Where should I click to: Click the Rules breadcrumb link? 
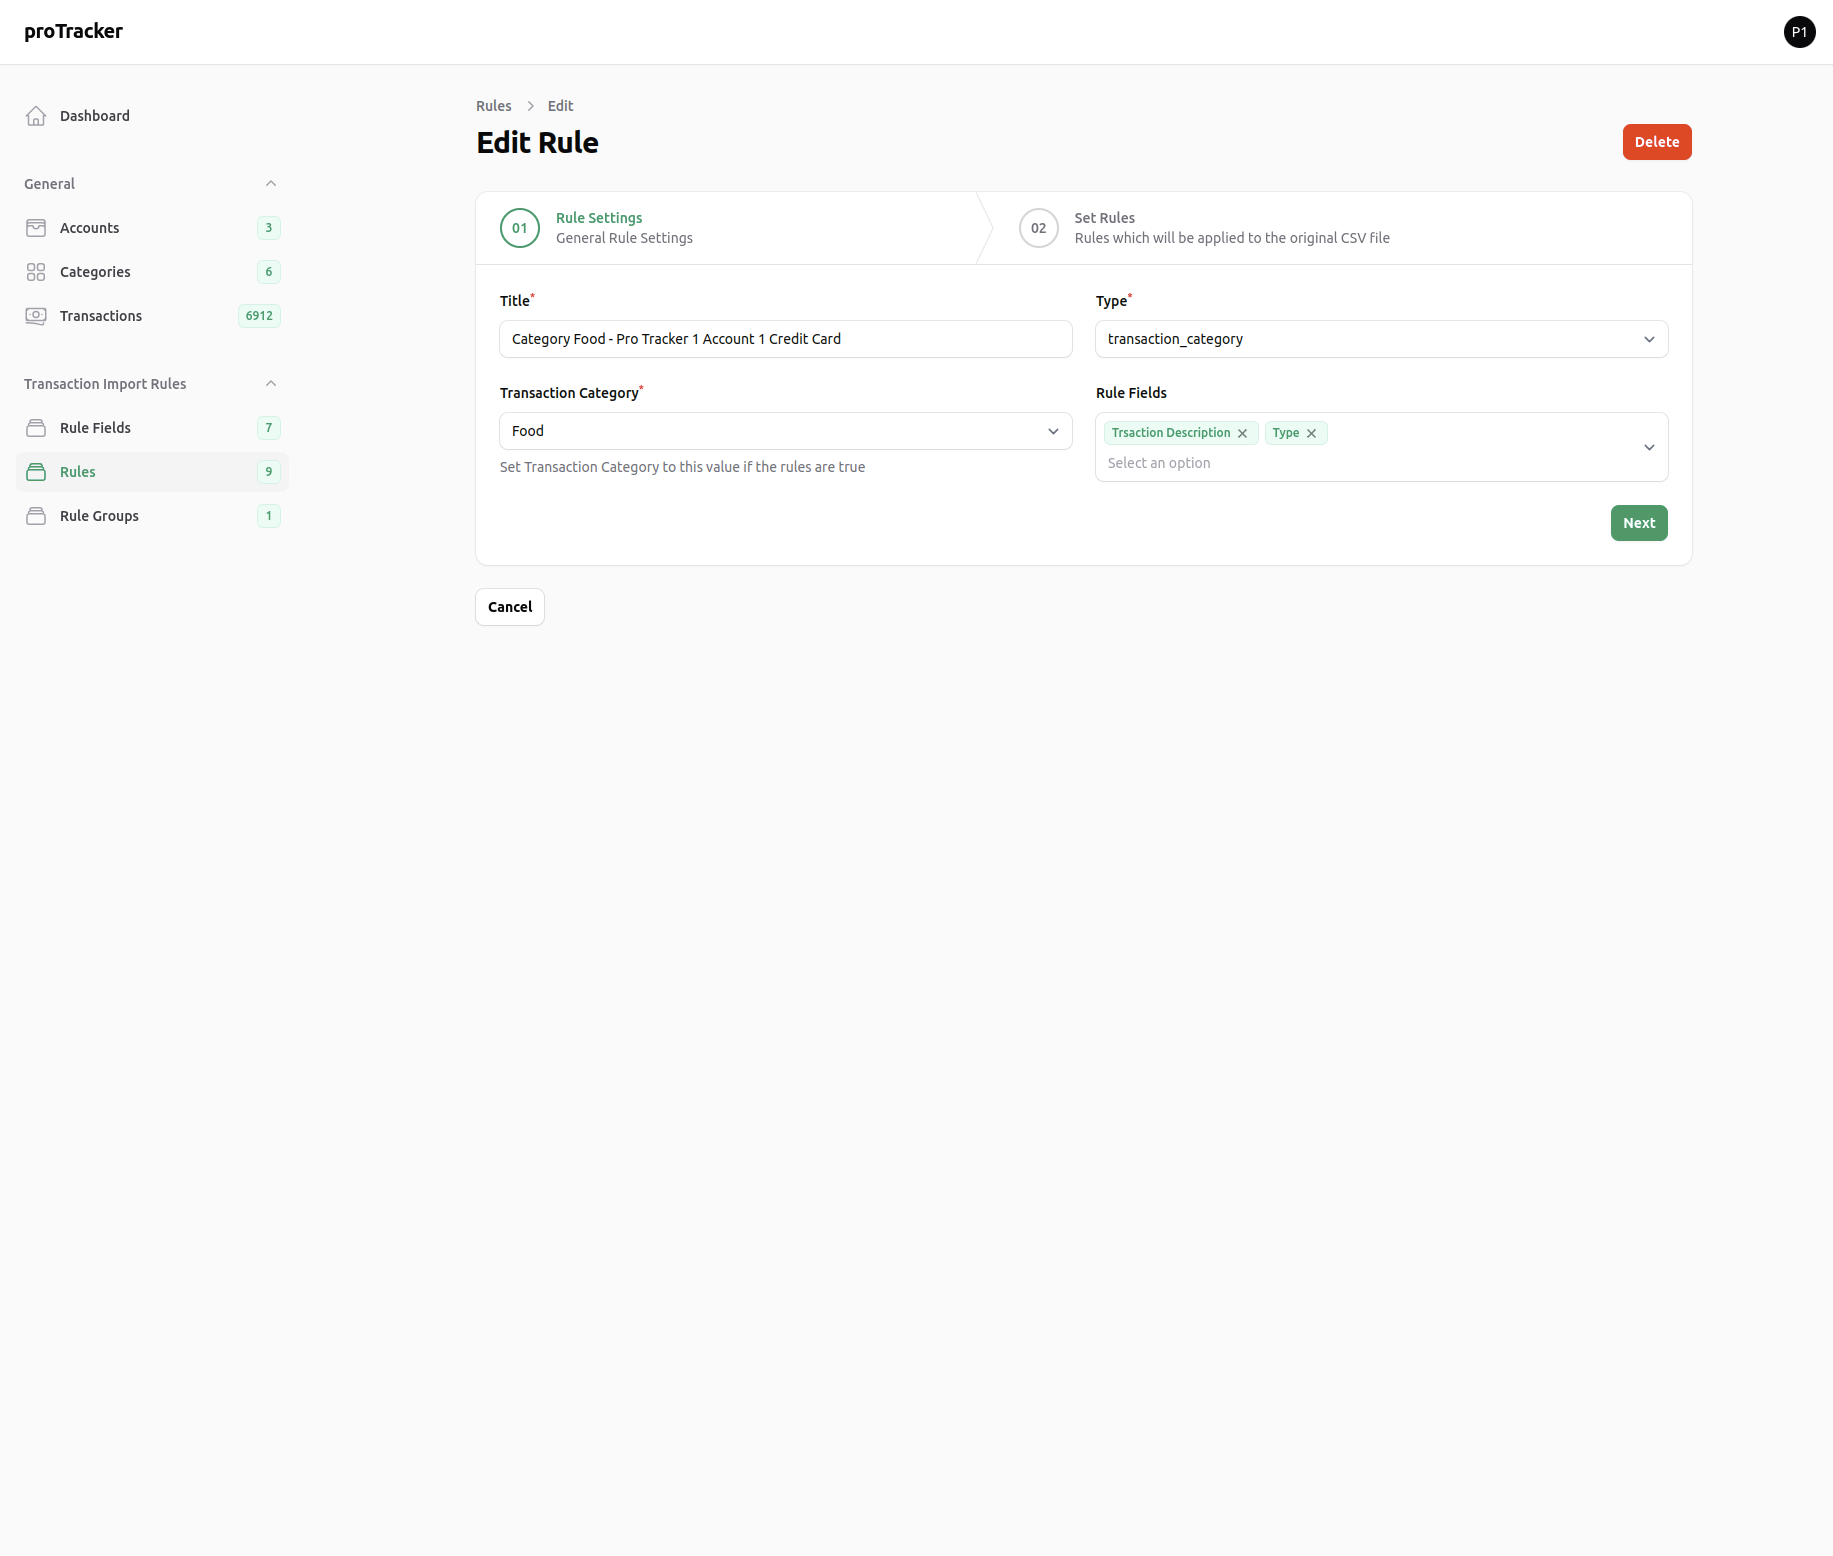[x=493, y=106]
